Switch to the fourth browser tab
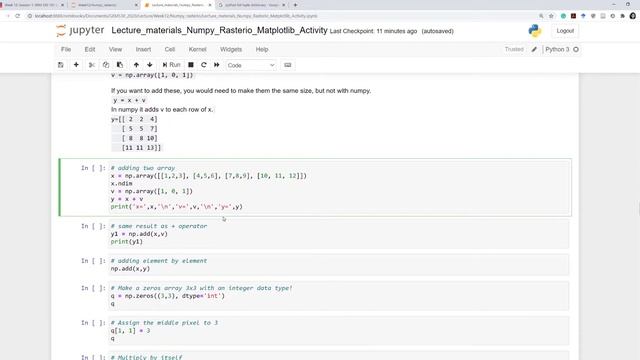This screenshot has height=360, width=640. pos(251,5)
